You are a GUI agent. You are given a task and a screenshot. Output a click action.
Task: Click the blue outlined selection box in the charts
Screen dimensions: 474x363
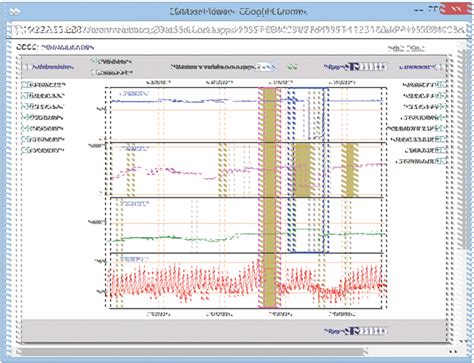[x=308, y=170]
